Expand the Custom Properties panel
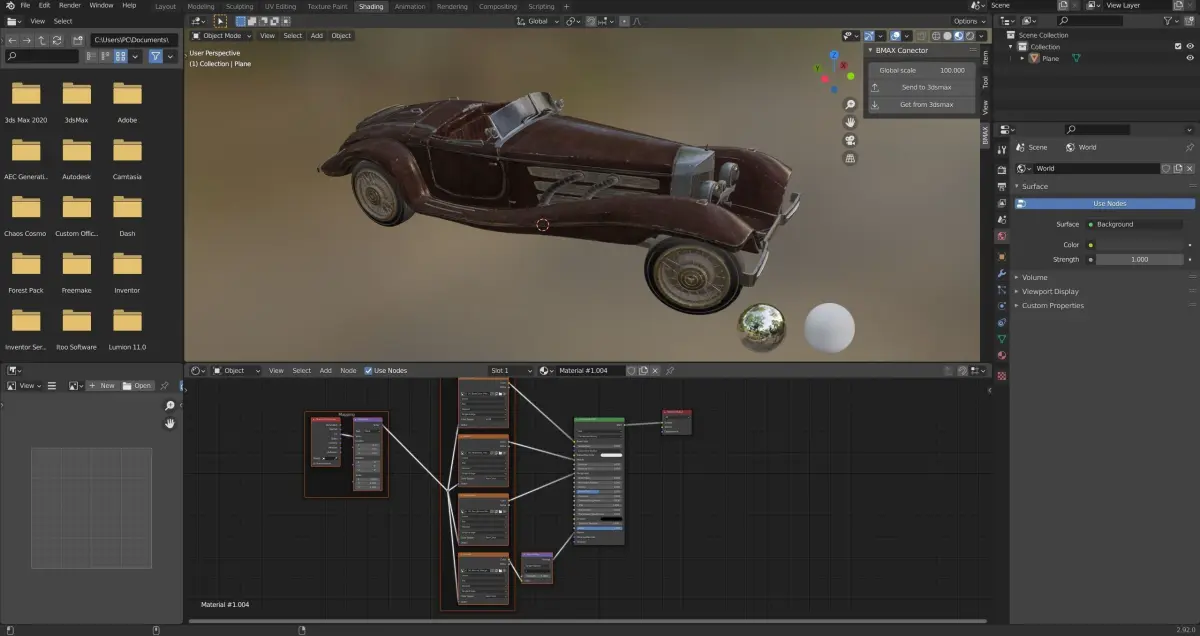 pyautogui.click(x=1052, y=306)
